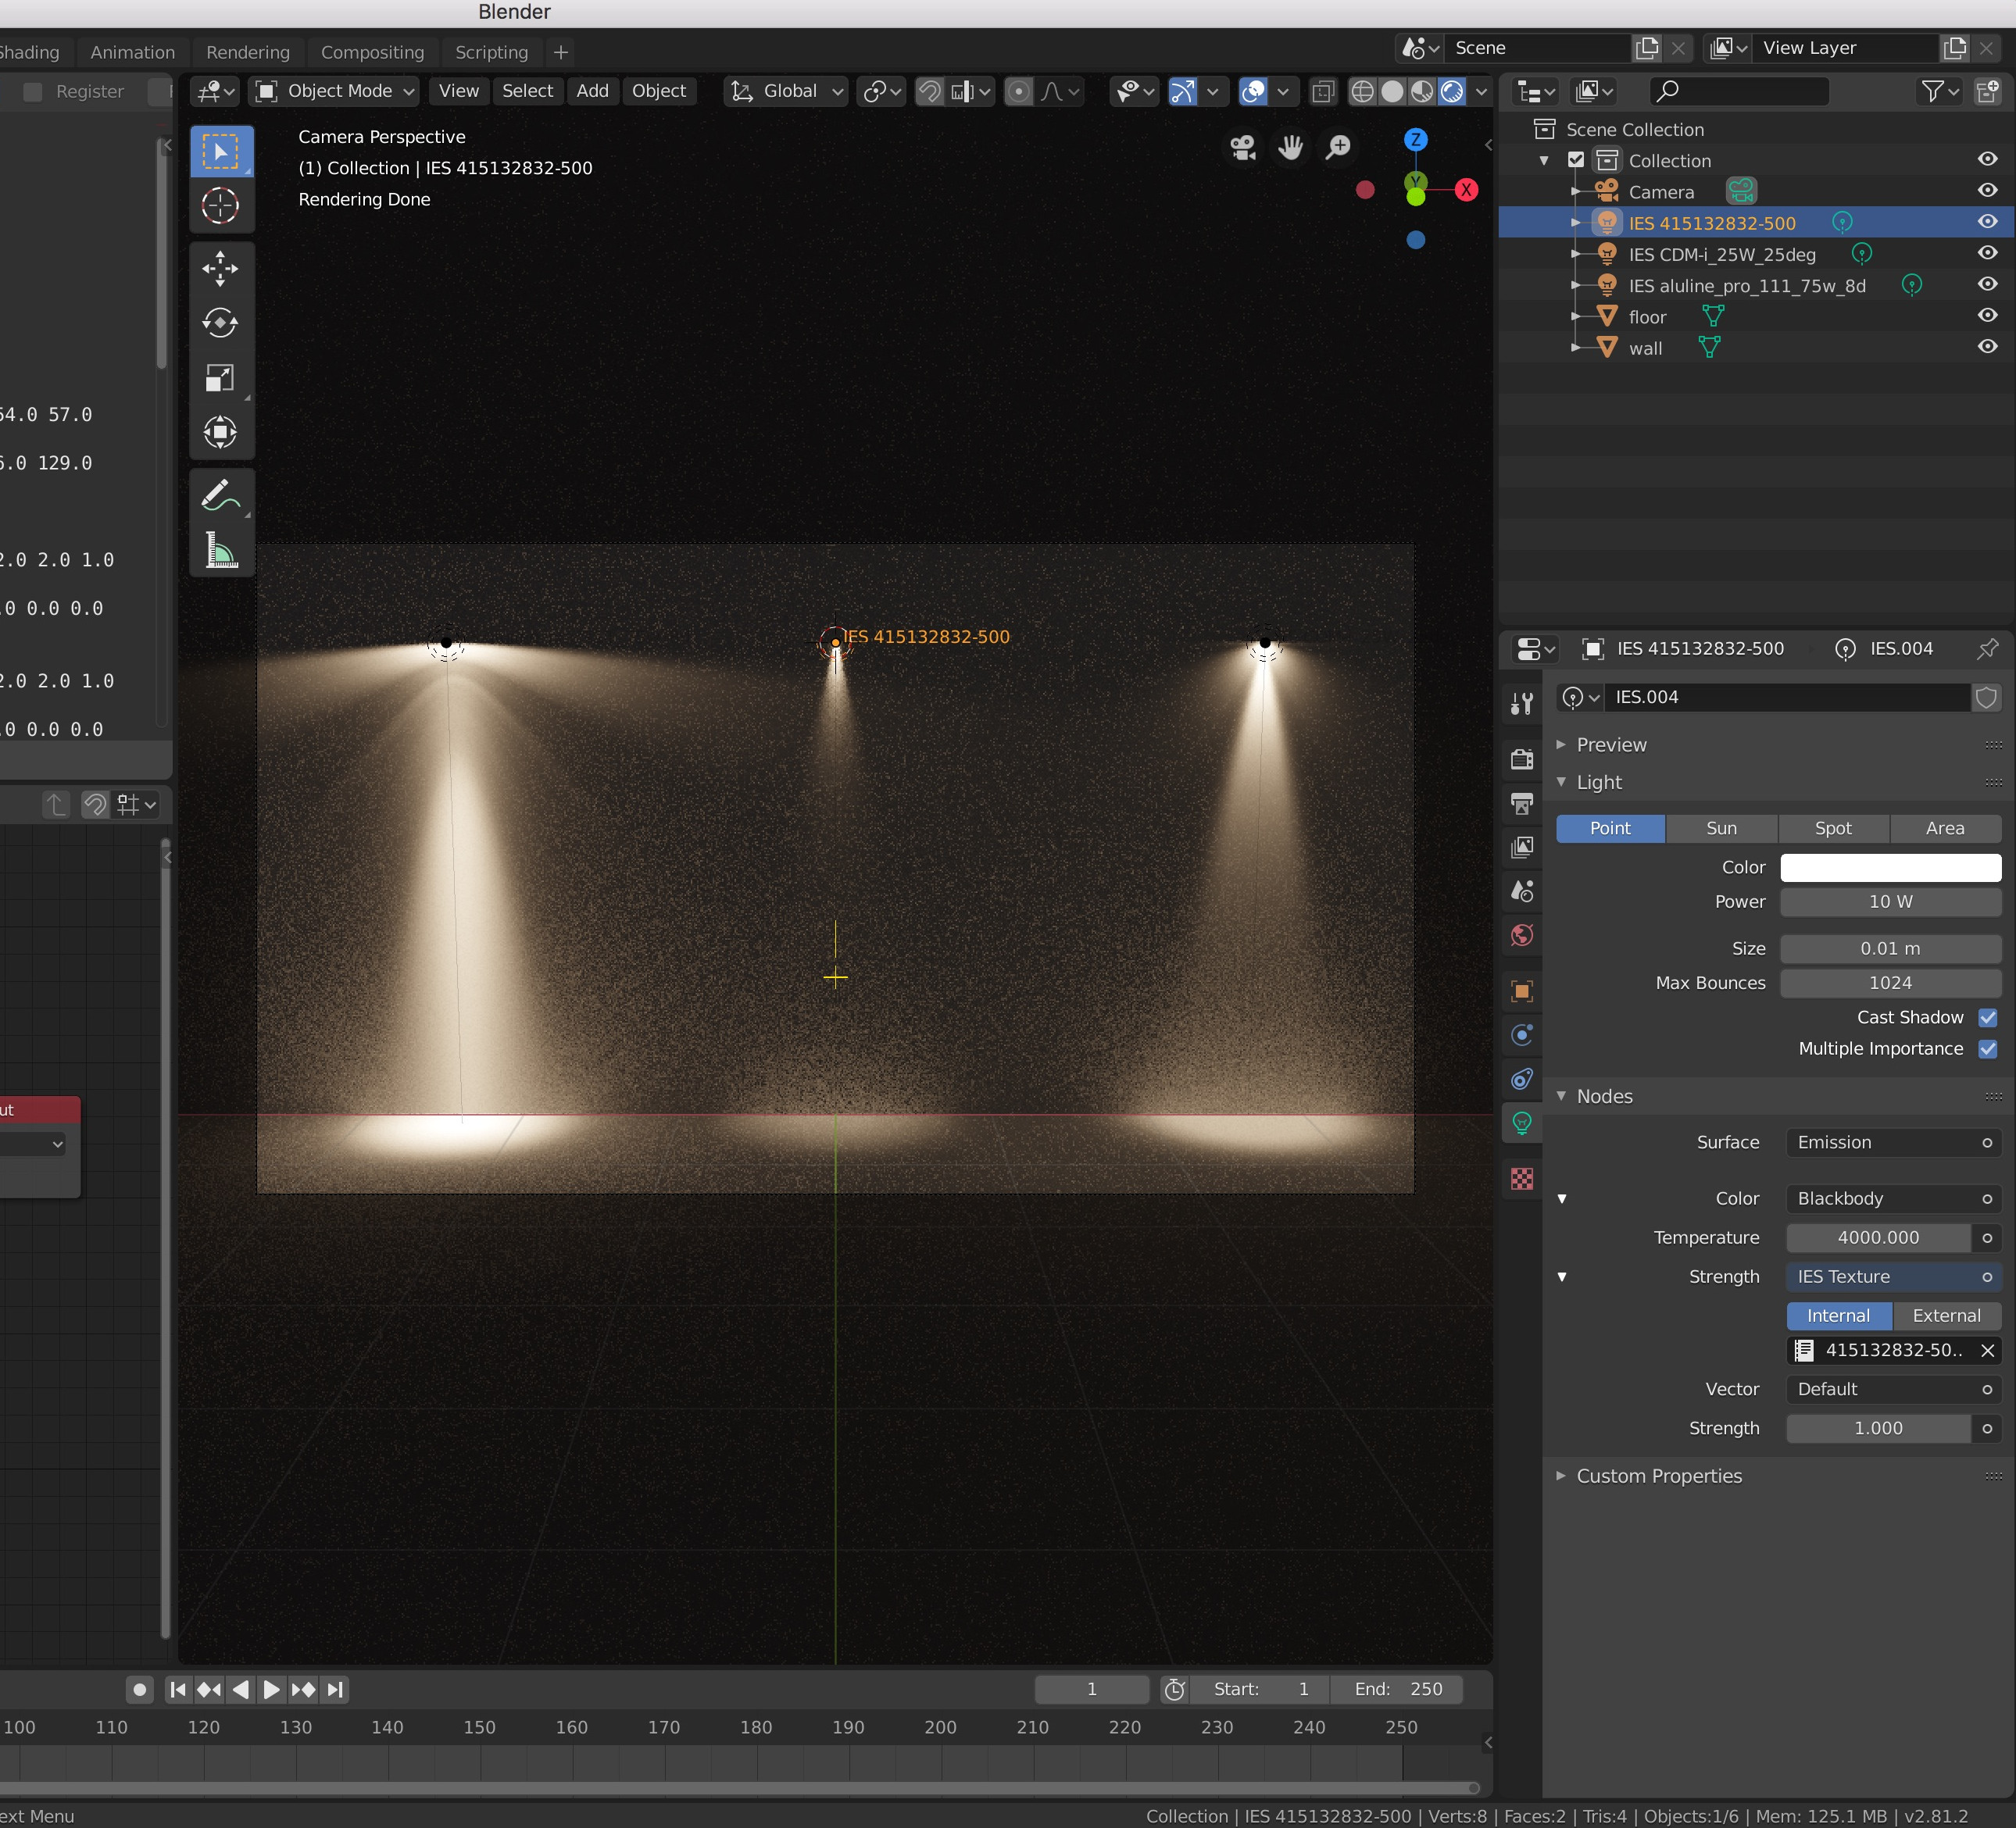The height and width of the screenshot is (1828, 2016).
Task: Open the Surface Emission dropdown
Action: [x=1893, y=1143]
